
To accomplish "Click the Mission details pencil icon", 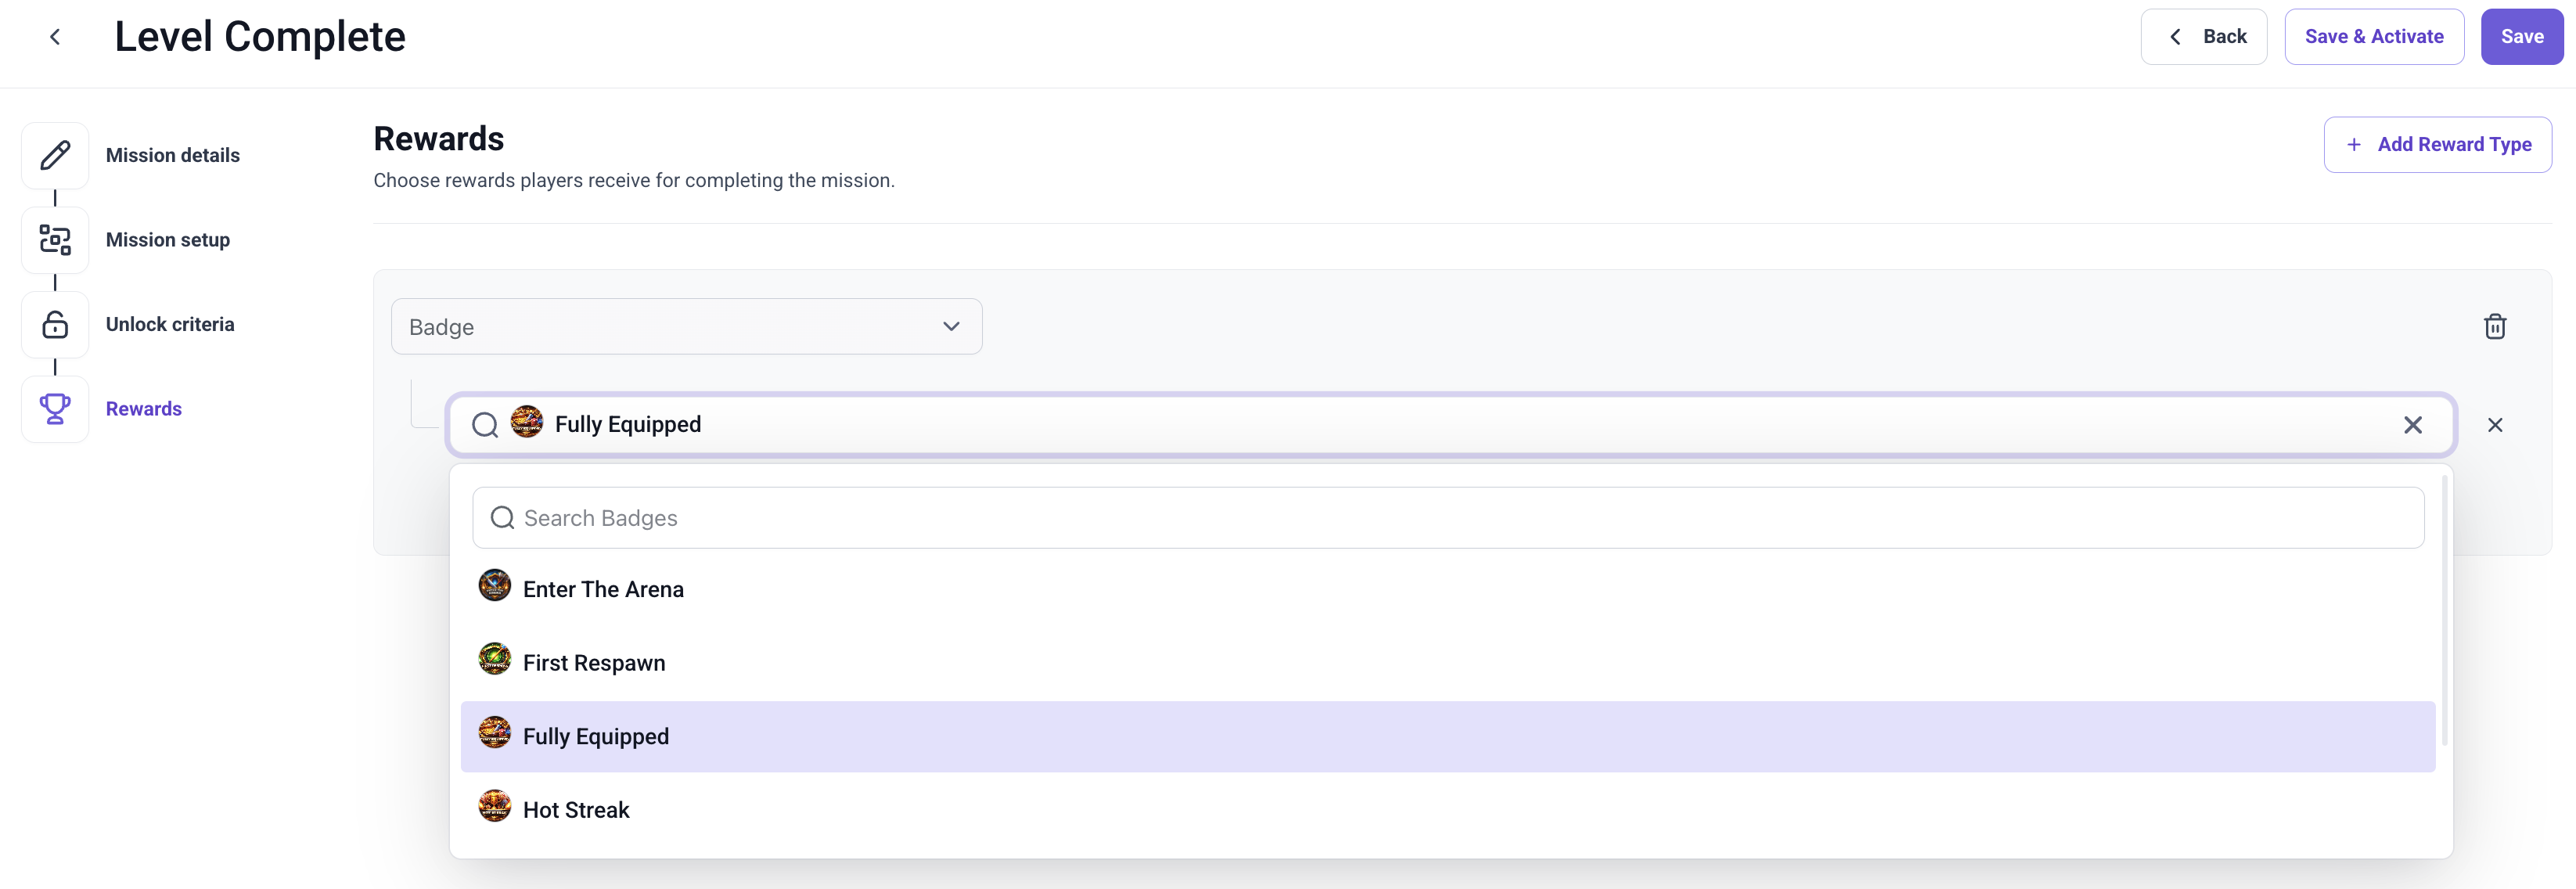I will (x=55, y=155).
